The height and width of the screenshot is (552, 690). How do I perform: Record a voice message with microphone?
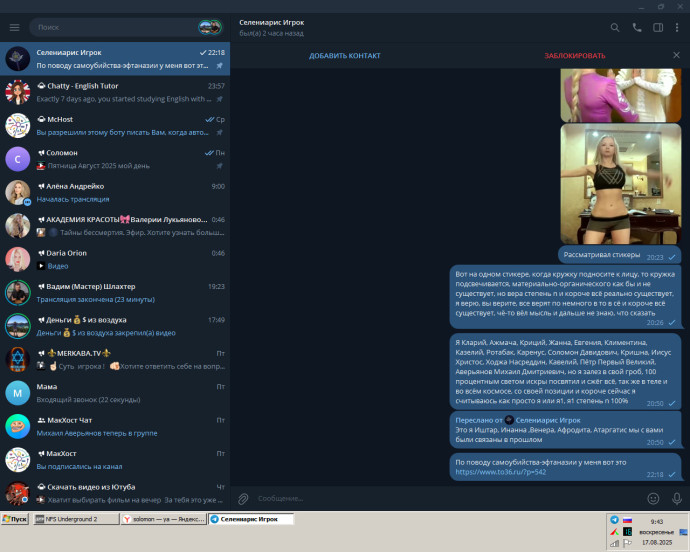tap(677, 498)
